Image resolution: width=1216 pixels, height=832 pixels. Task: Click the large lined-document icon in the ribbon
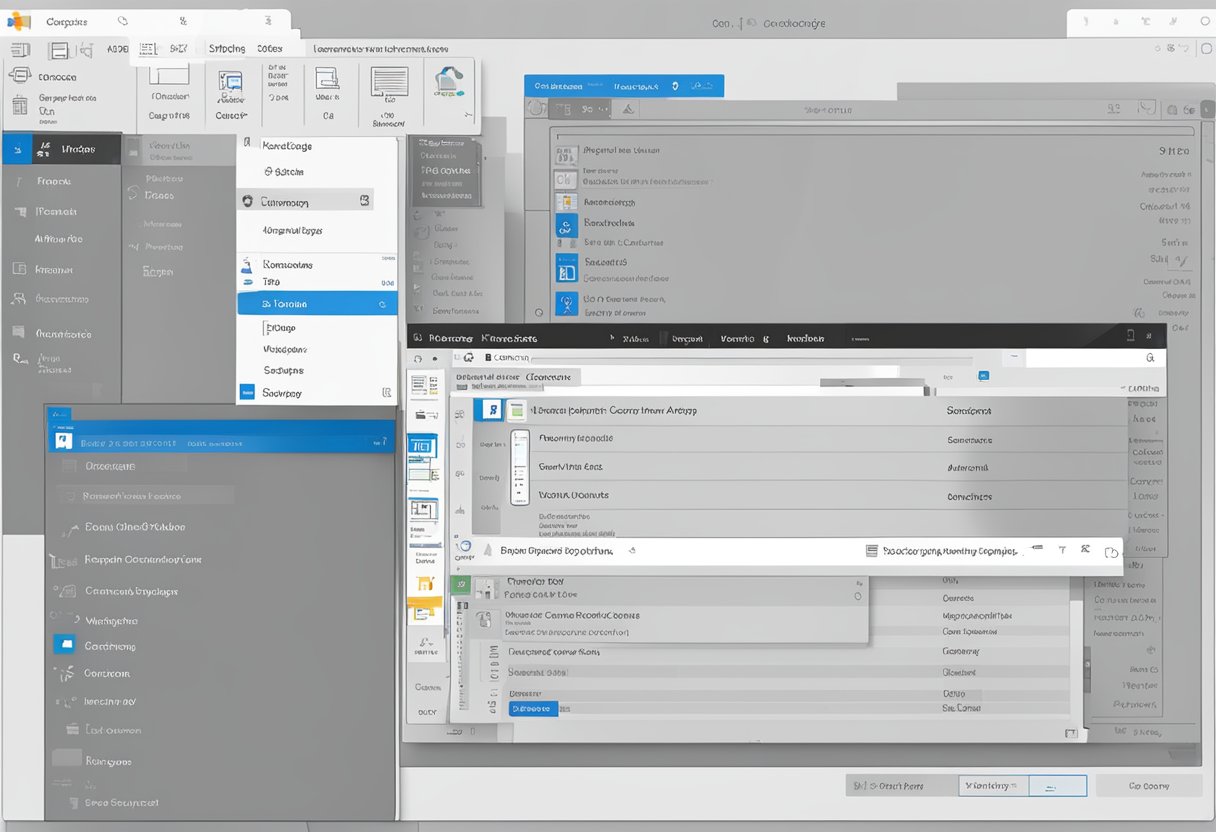tap(389, 82)
